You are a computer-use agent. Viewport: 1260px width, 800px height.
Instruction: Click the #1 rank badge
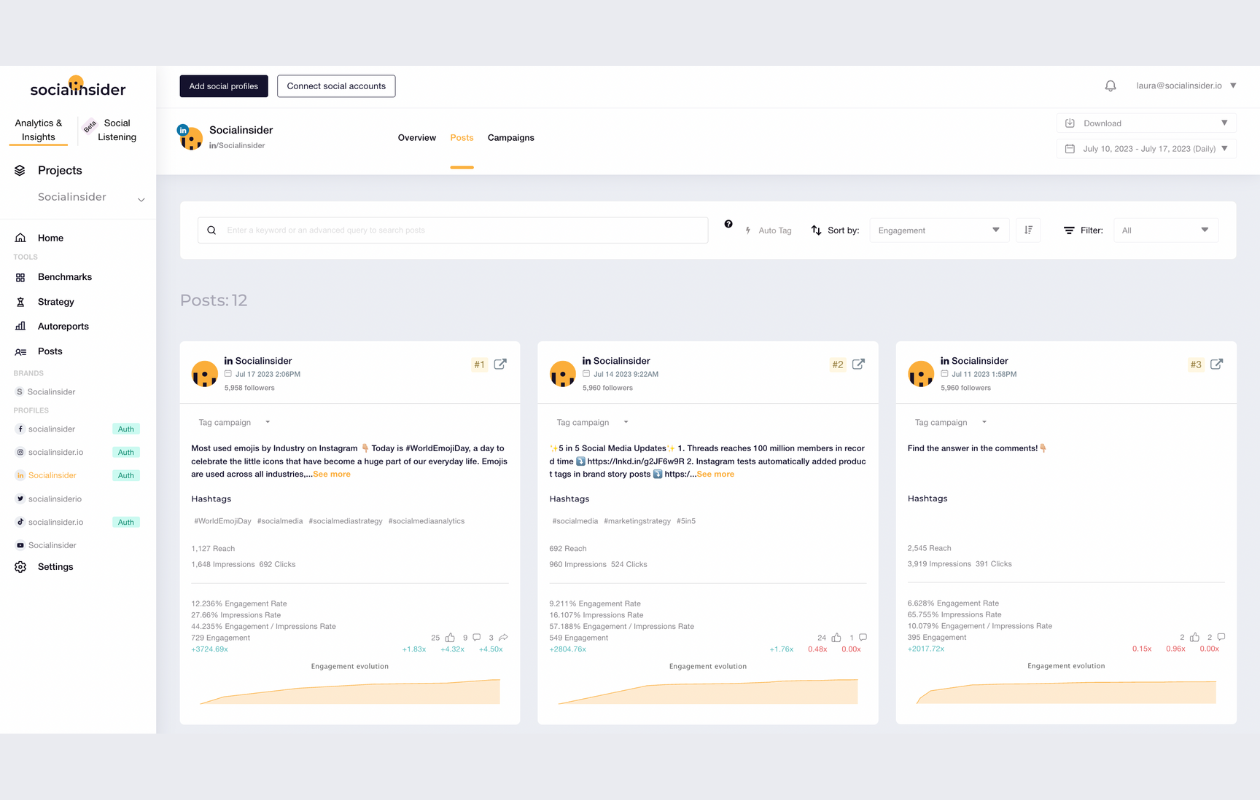(x=479, y=365)
